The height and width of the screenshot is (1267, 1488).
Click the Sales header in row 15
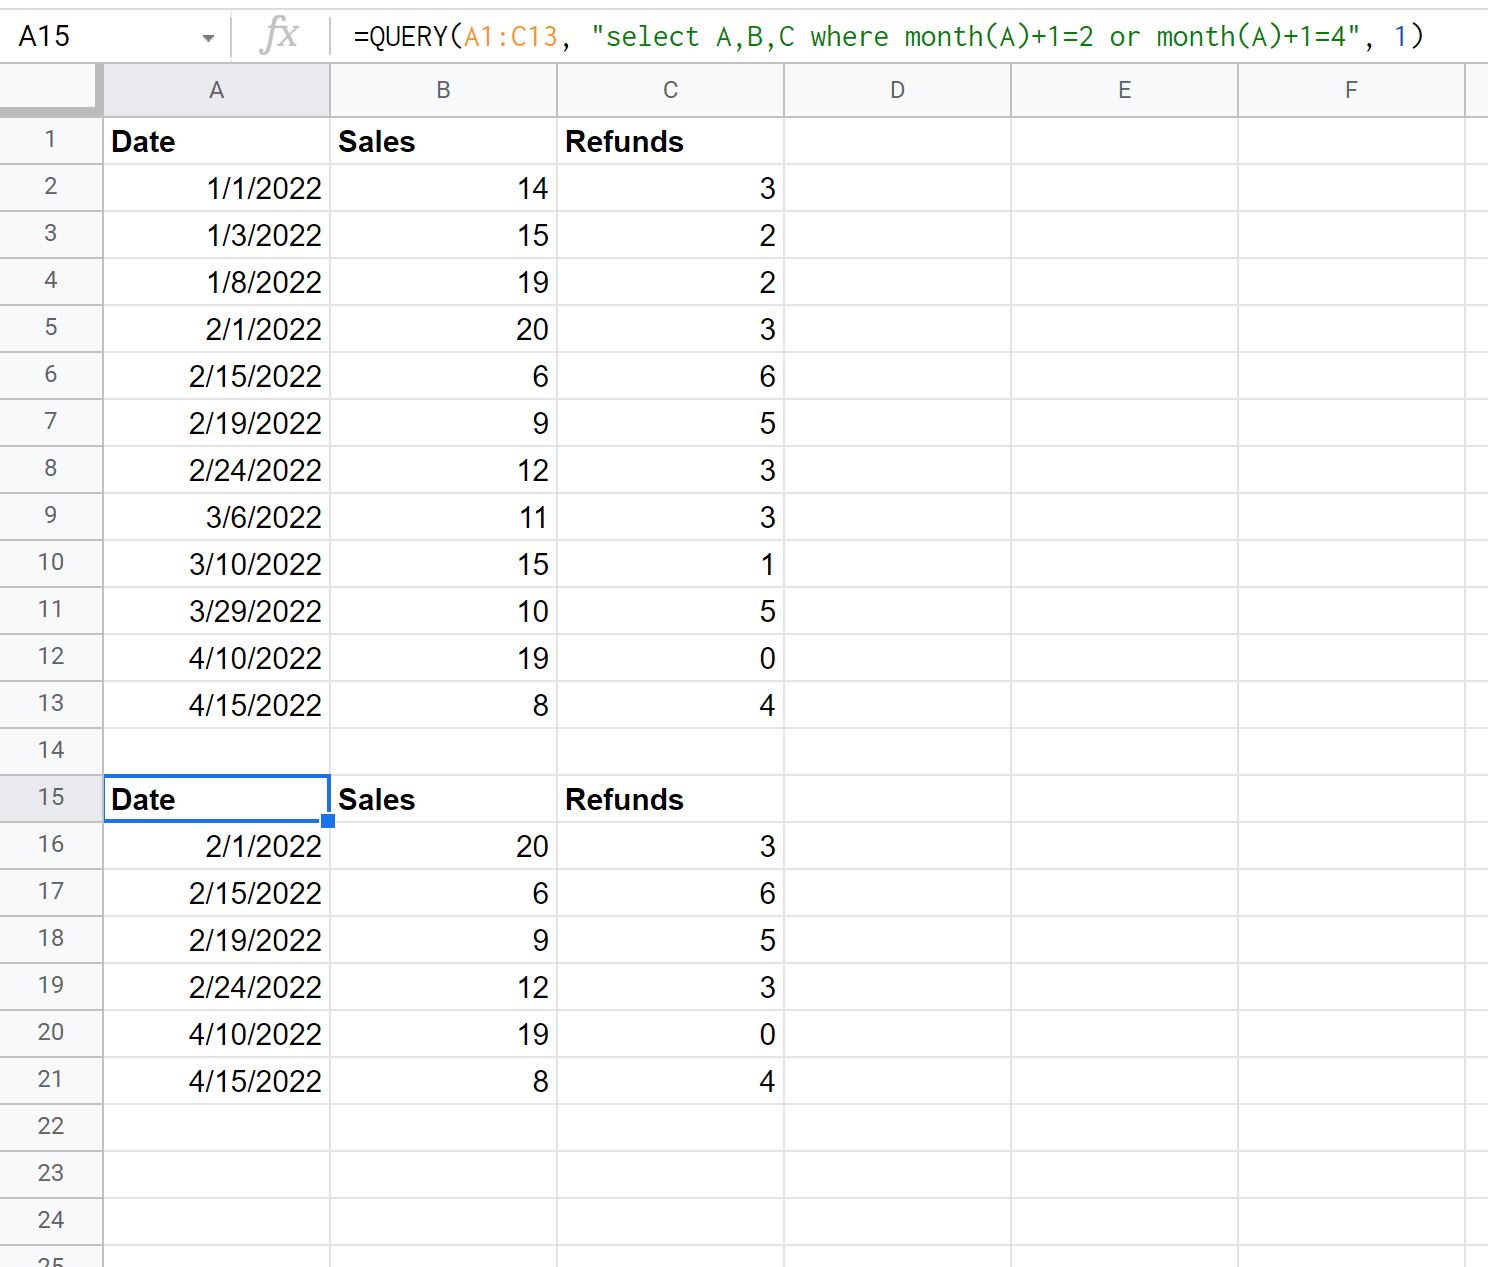coord(443,799)
